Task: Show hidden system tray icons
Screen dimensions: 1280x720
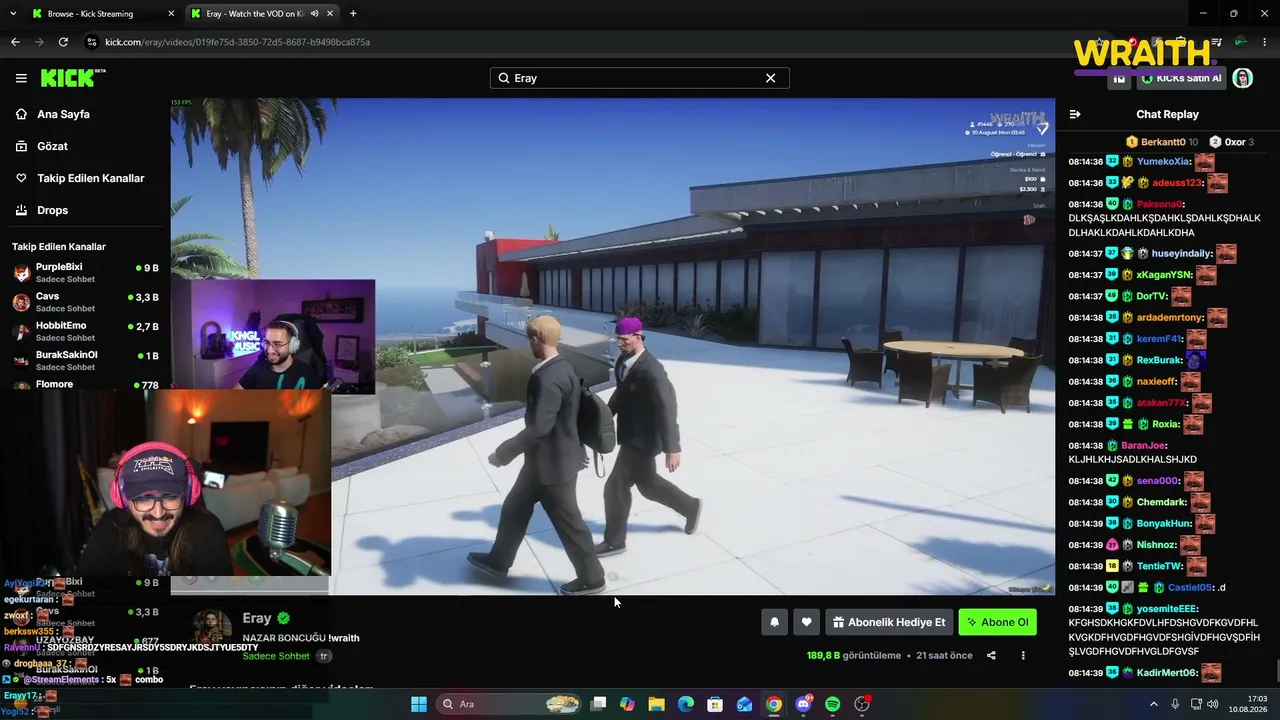Action: click(1153, 704)
